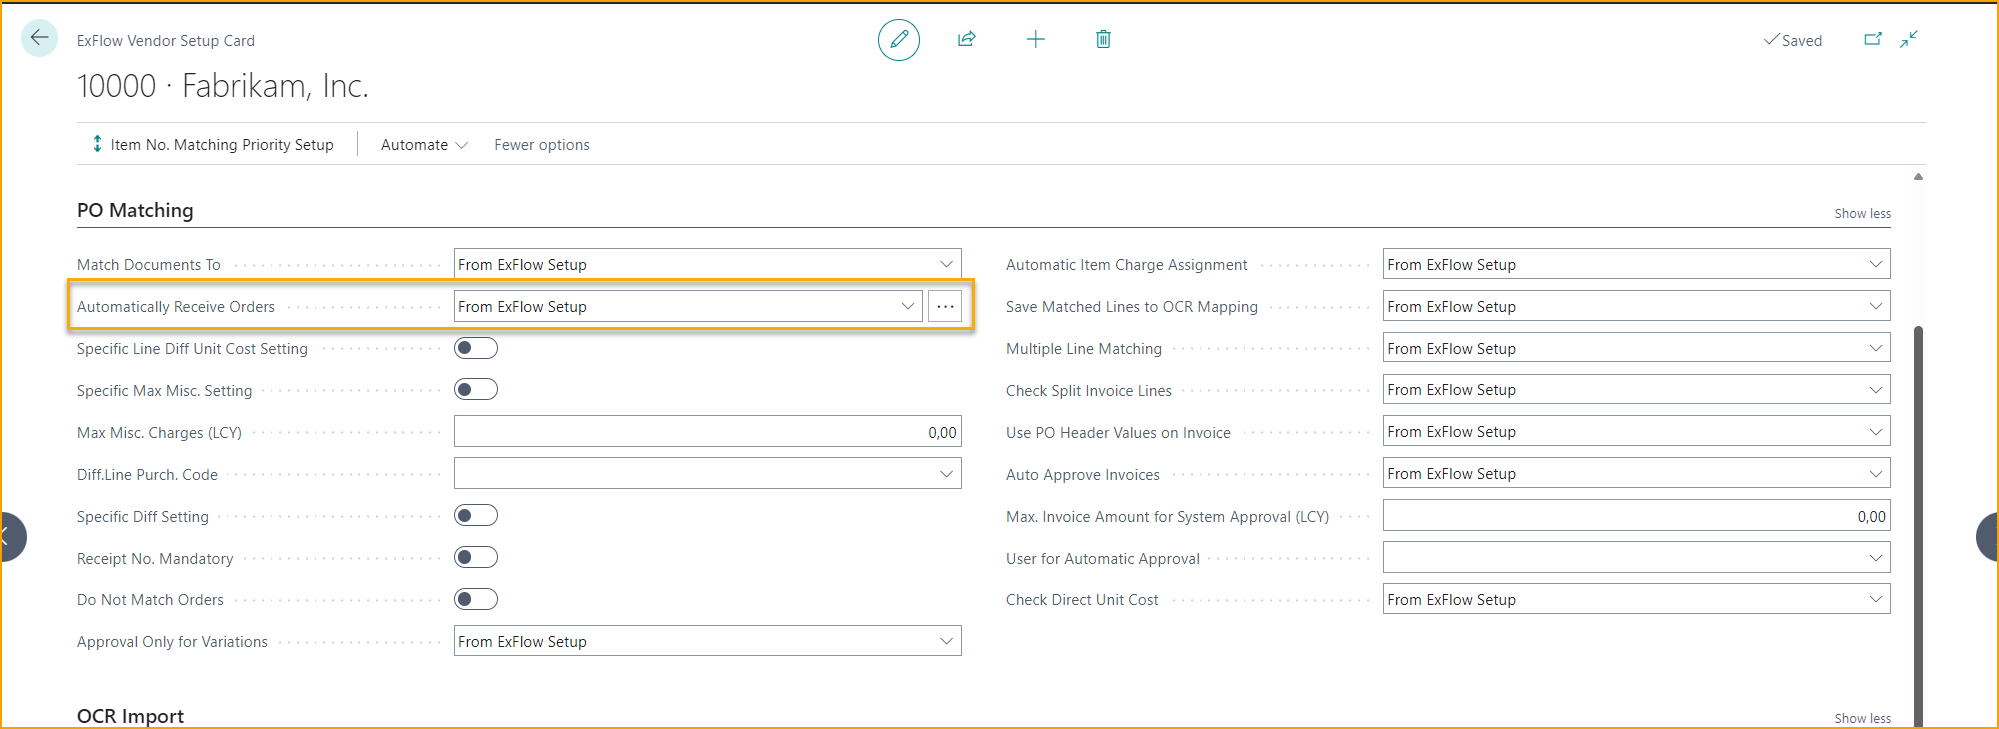
Task: Click the Saved status indicator
Action: click(1793, 40)
